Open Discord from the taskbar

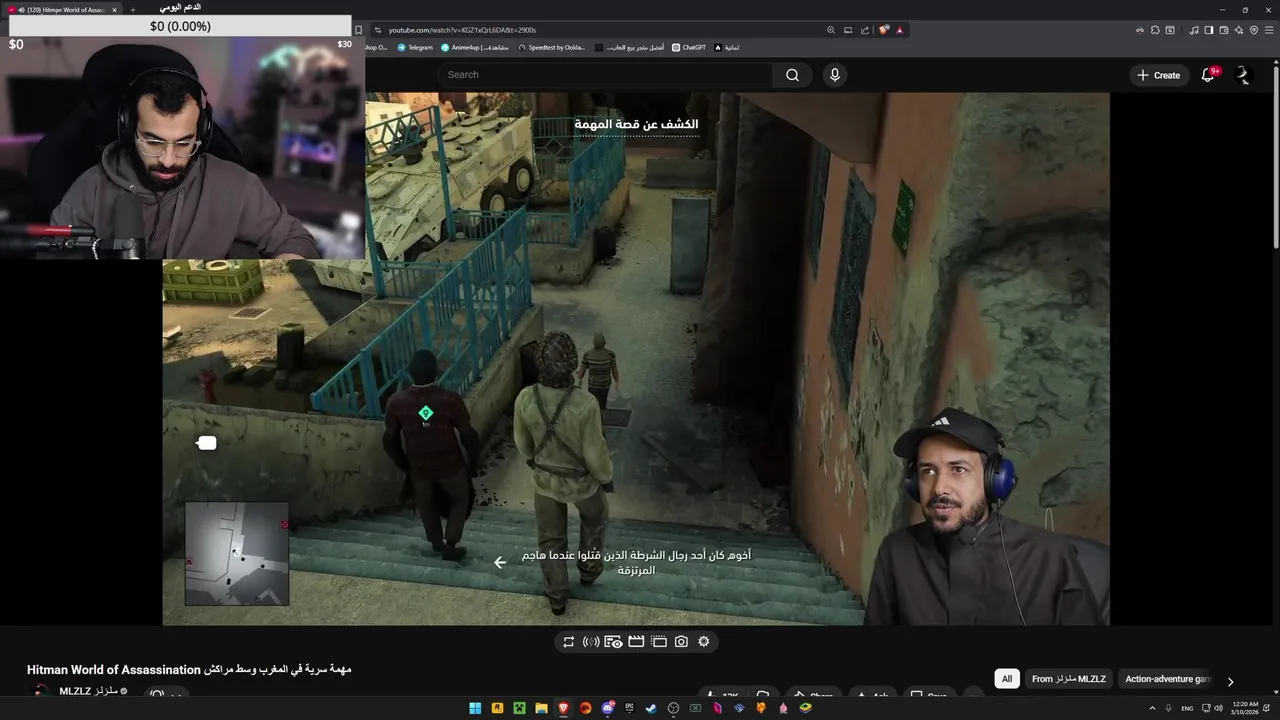[x=608, y=708]
